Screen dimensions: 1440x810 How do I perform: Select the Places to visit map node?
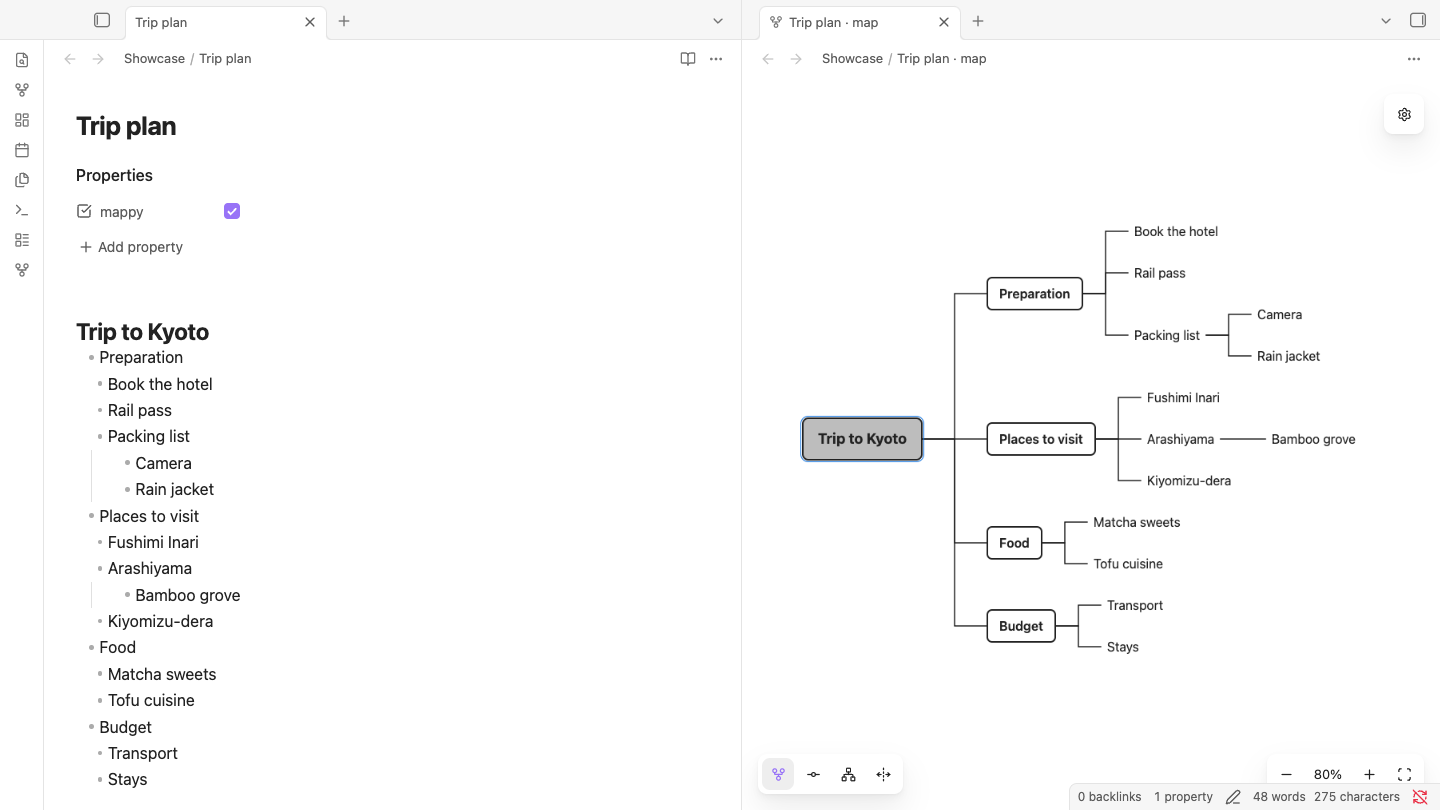coord(1041,439)
